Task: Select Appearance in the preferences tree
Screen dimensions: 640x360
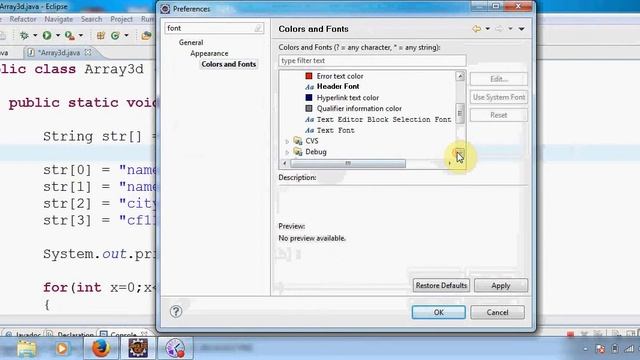Action: 209,53
